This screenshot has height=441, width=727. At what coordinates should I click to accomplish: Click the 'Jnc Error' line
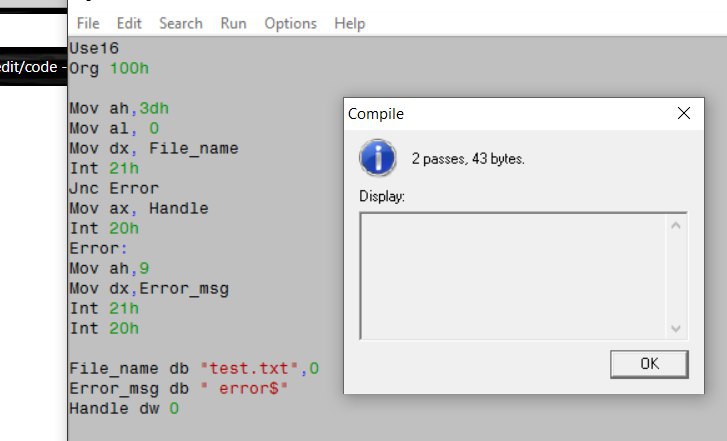click(114, 188)
